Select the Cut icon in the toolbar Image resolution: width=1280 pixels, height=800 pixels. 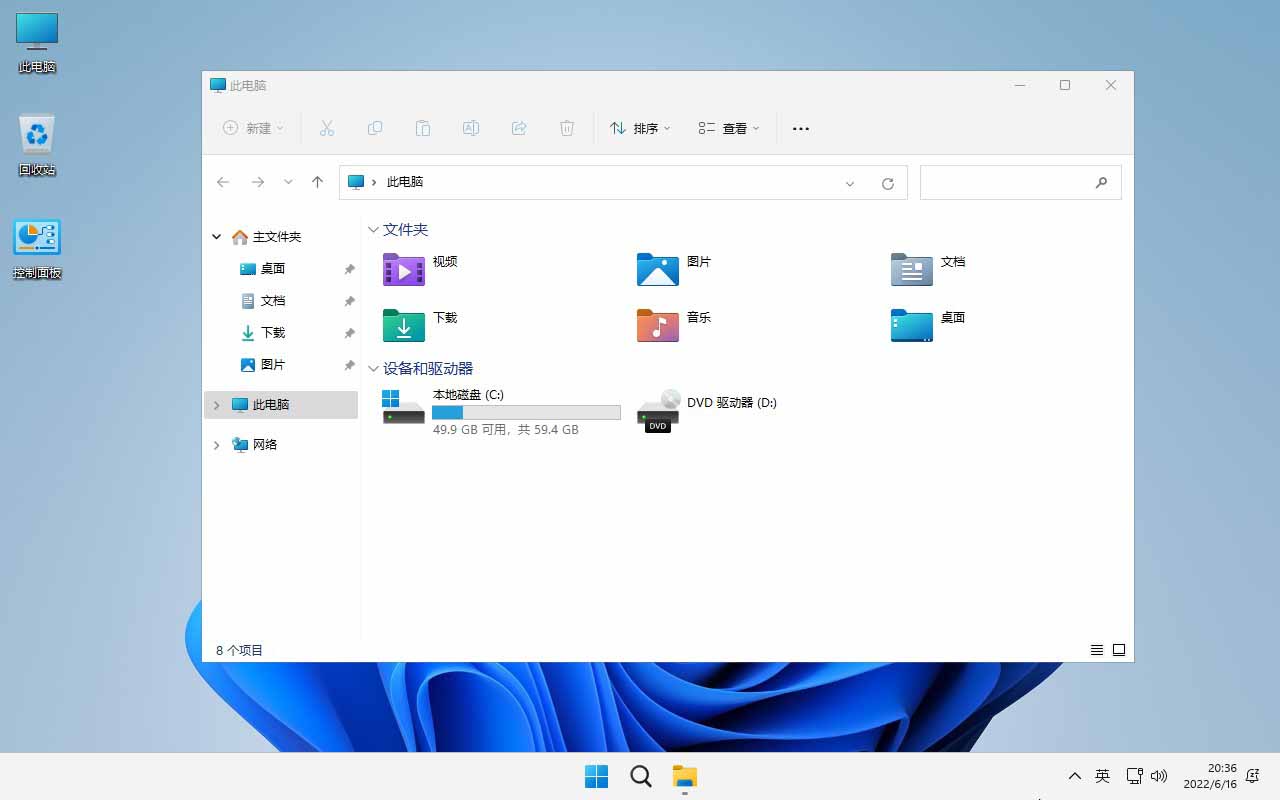[327, 128]
